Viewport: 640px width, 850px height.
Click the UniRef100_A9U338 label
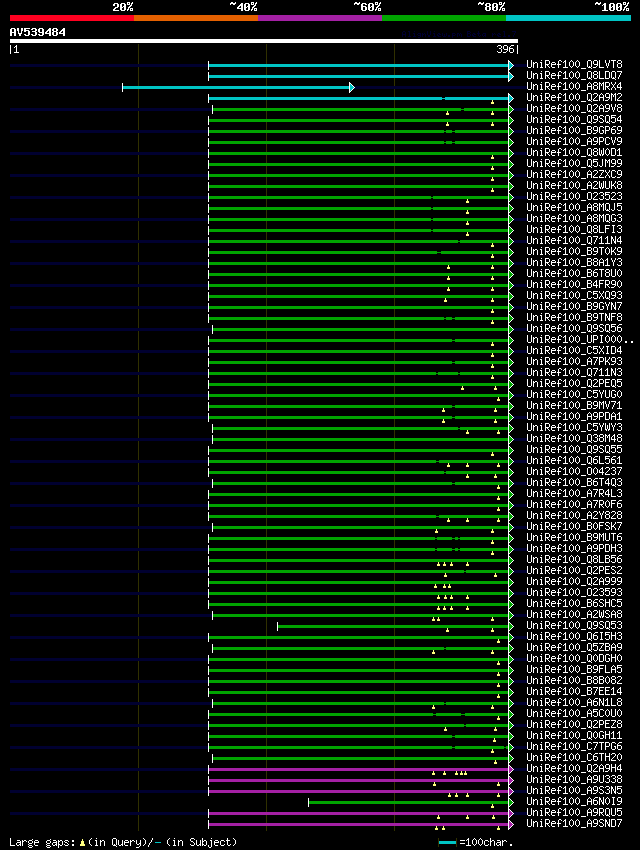tap(574, 780)
